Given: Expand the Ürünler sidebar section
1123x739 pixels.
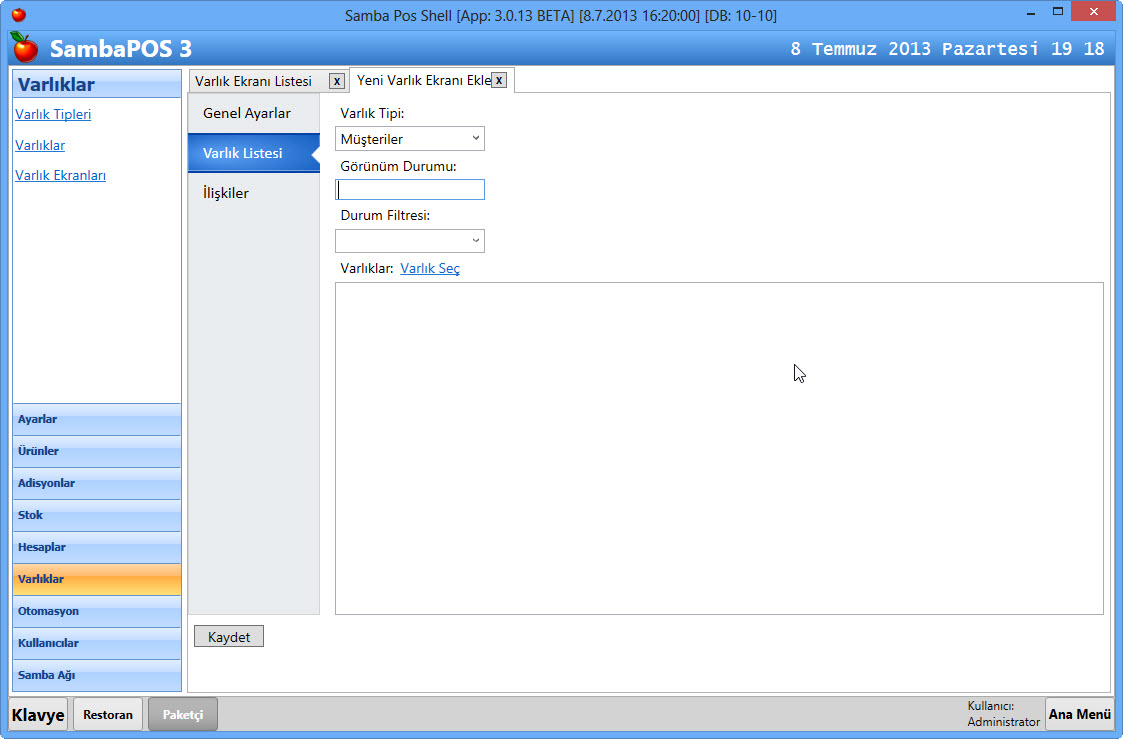Looking at the screenshot, I should 97,451.
